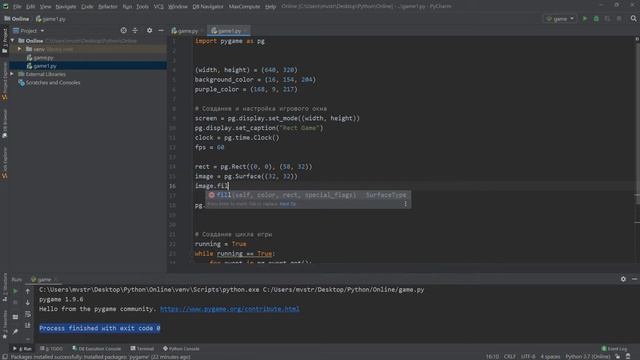This screenshot has width=640, height=360.
Task: Open the Run menu
Action: pos(127,7)
